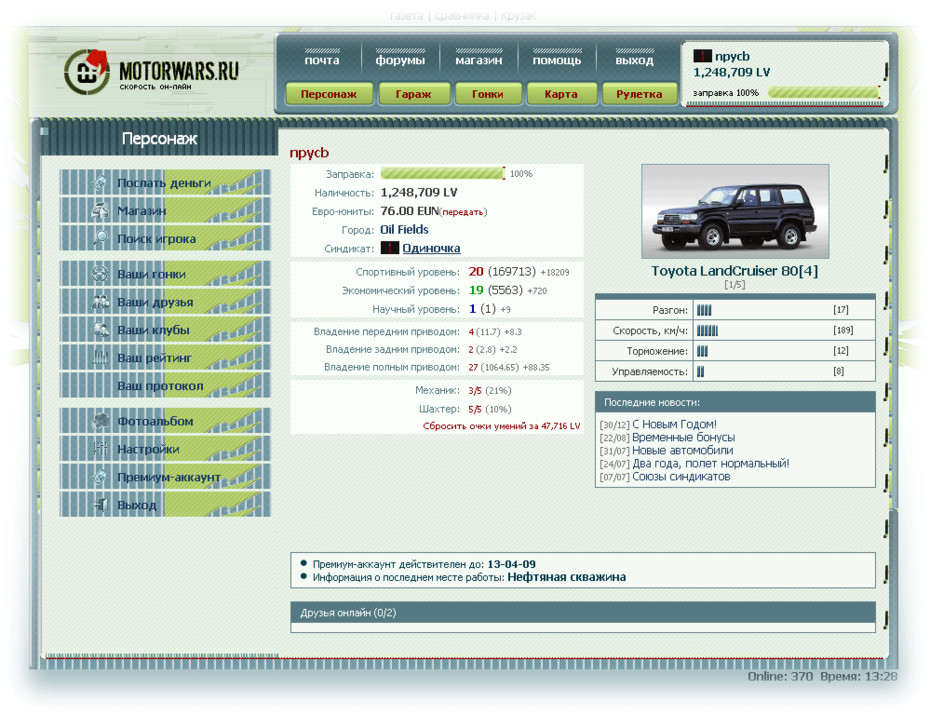
Task: Click the заправка 100% bar in header
Action: [x=824, y=92]
